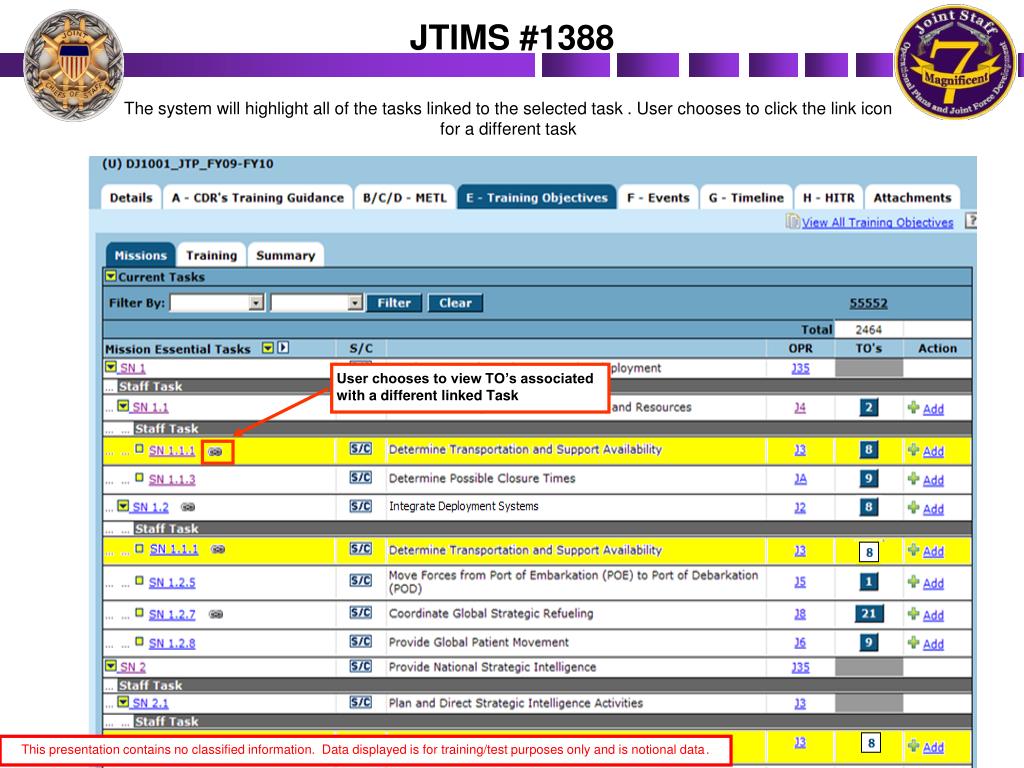Screen dimensions: 1024x768
Task: Collapse all via Mission Essential Tasks yellow arrow
Action: coord(268,348)
